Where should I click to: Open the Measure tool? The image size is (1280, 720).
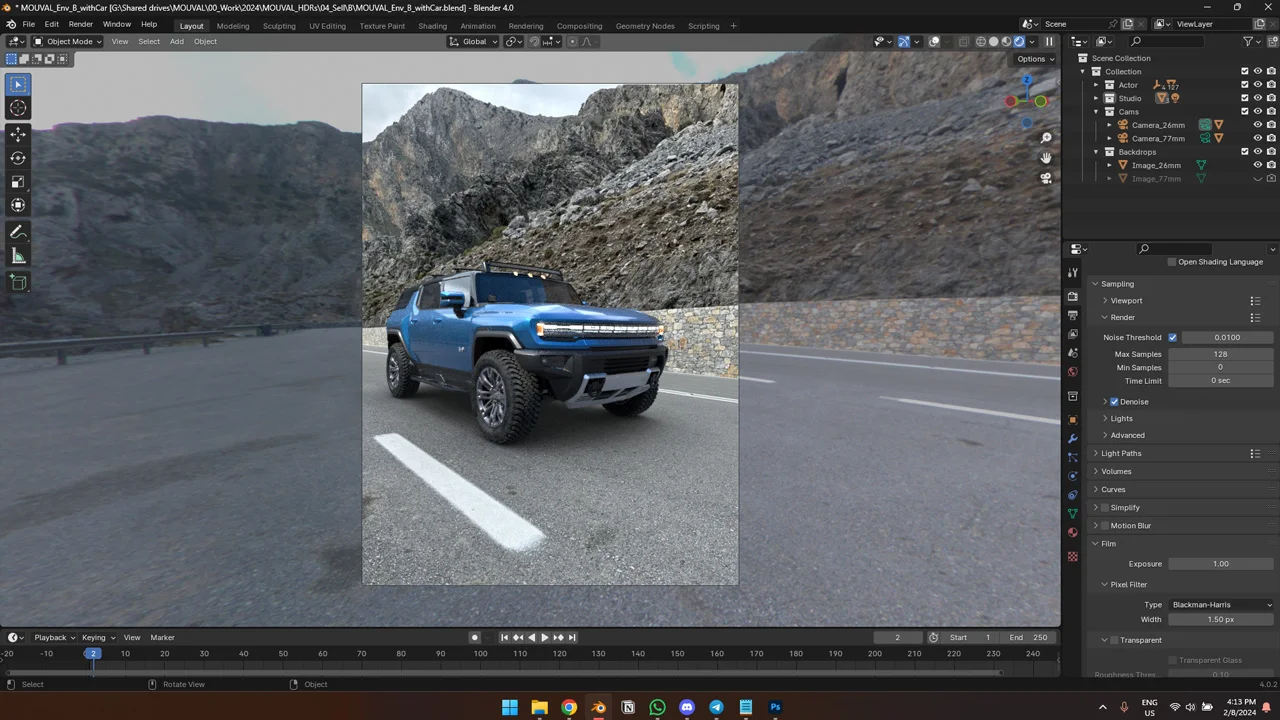[17, 255]
